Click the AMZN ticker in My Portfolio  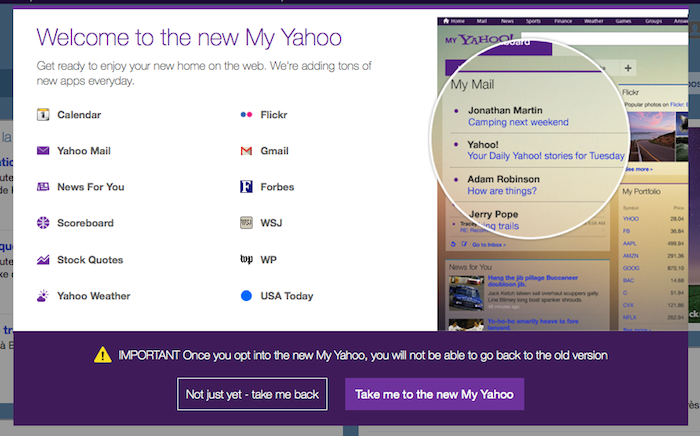tap(631, 256)
